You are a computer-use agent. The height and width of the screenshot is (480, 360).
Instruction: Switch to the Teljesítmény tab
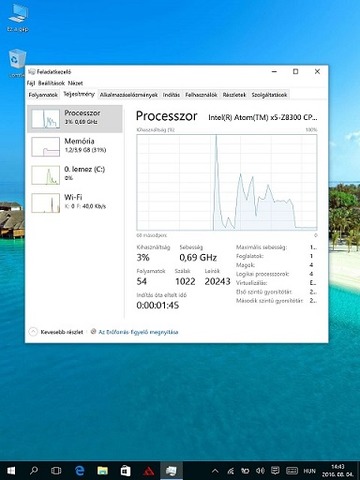click(79, 94)
